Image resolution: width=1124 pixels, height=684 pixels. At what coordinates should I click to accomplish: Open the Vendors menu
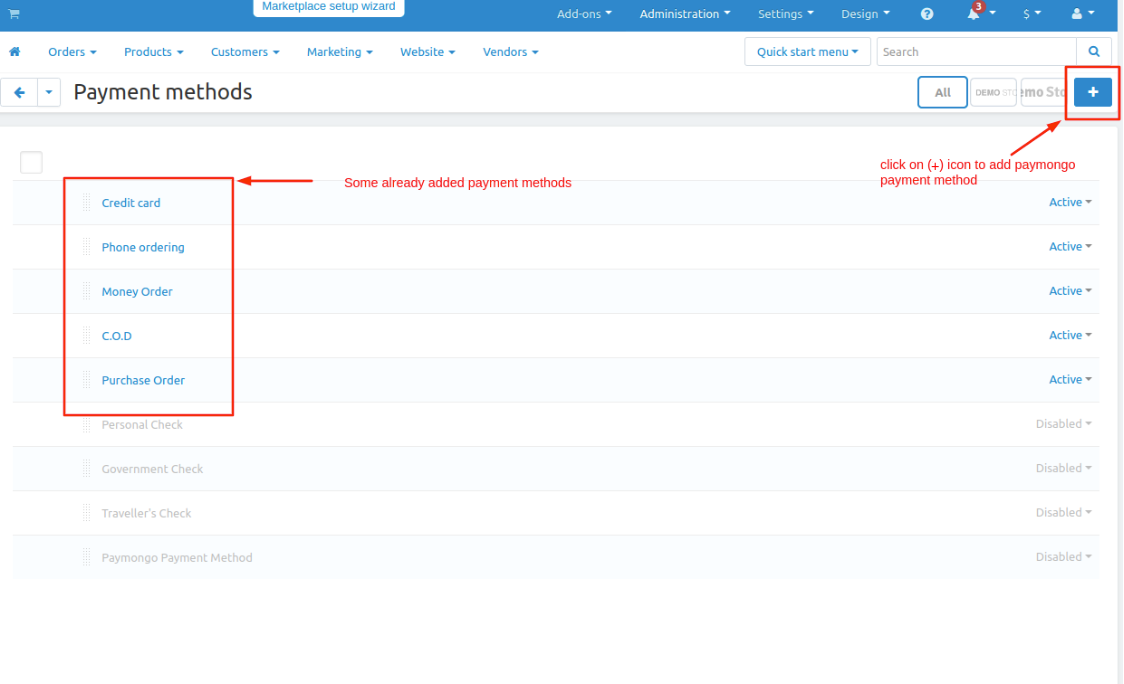(510, 52)
